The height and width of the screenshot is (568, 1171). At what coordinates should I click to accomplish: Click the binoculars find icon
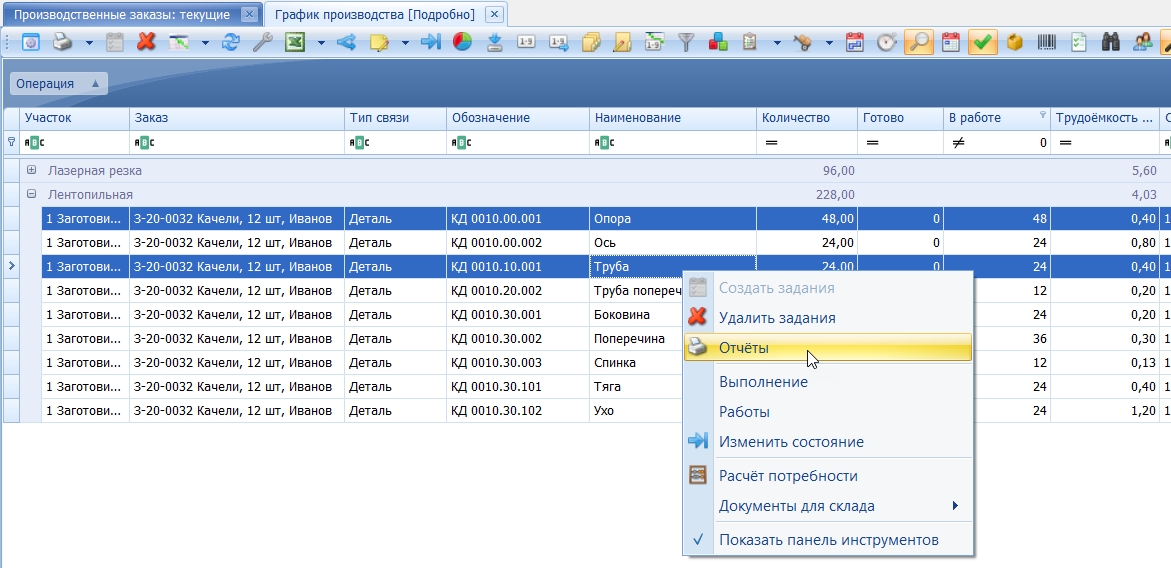tap(1111, 43)
